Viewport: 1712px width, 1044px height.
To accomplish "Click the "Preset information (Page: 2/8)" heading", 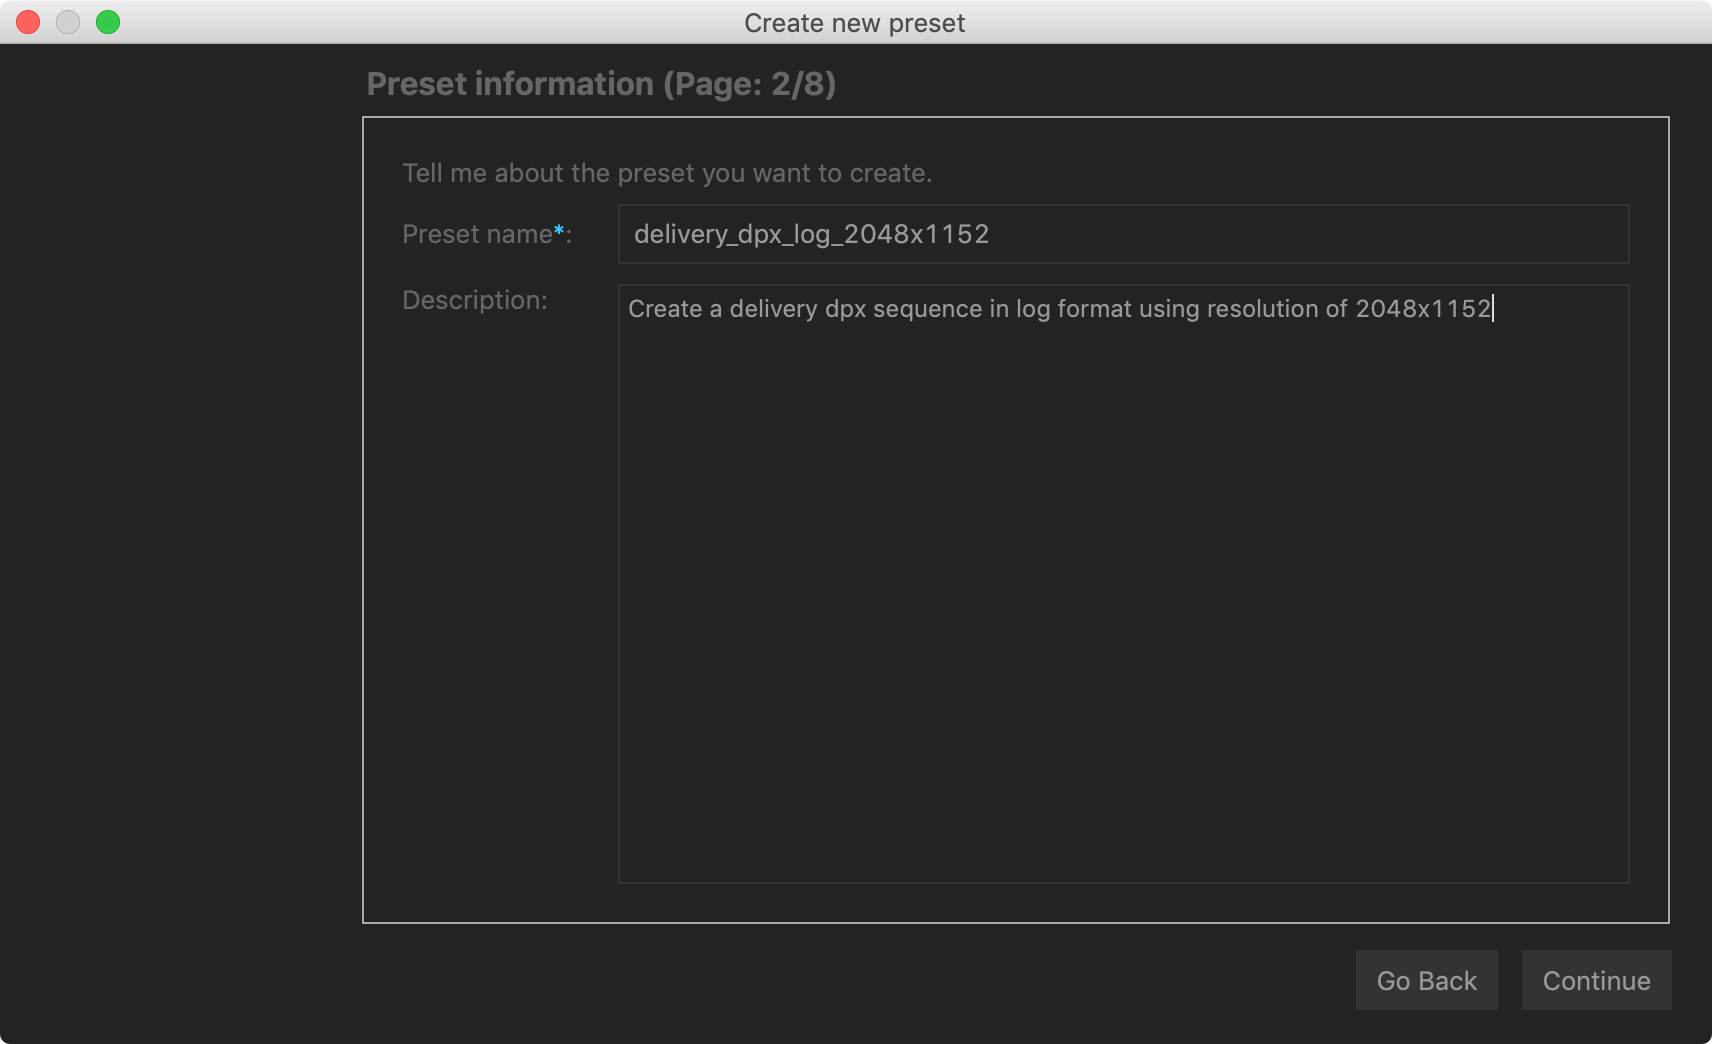I will (x=601, y=84).
